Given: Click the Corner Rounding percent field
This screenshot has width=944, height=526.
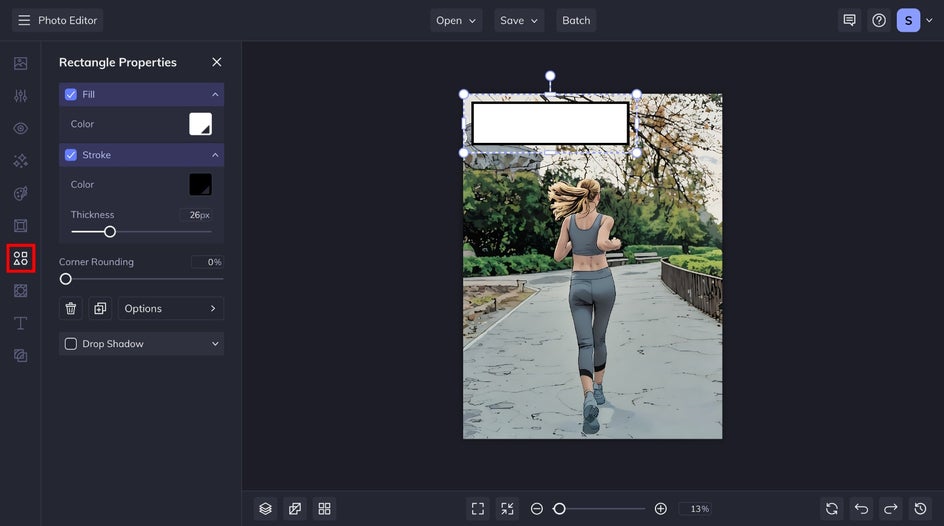Looking at the screenshot, I should (x=206, y=262).
